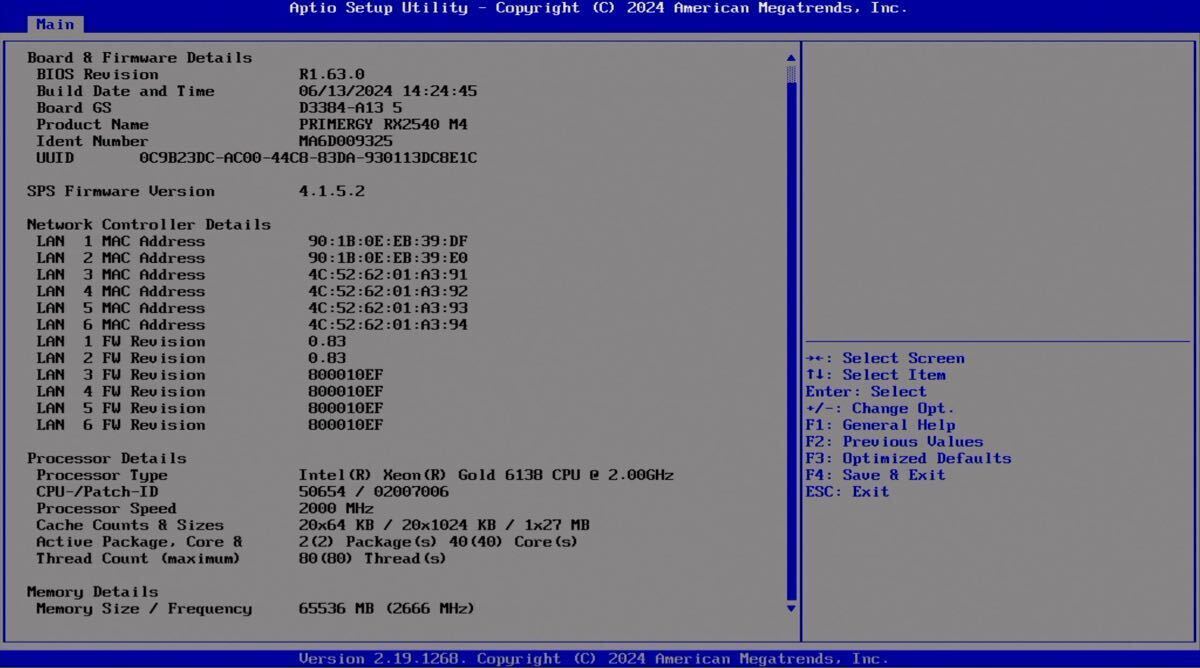
Task: Click MAC address 90:1B:0E:EB:39:E0
Action: pos(388,258)
